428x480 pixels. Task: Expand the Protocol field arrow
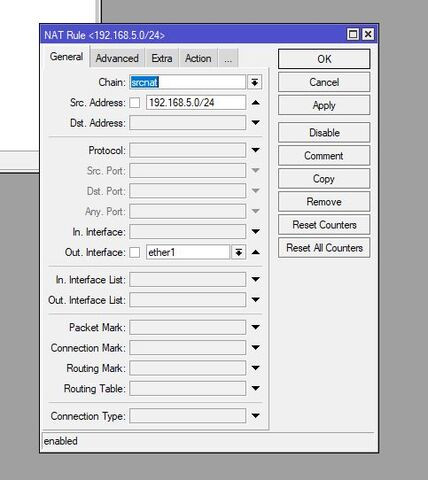[x=256, y=150]
